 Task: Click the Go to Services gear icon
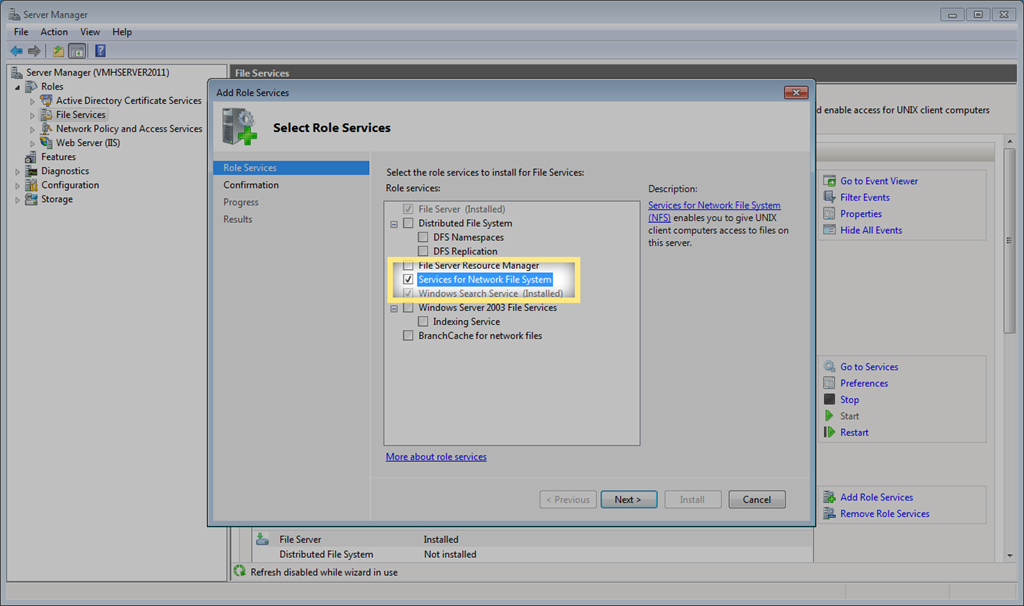point(829,366)
